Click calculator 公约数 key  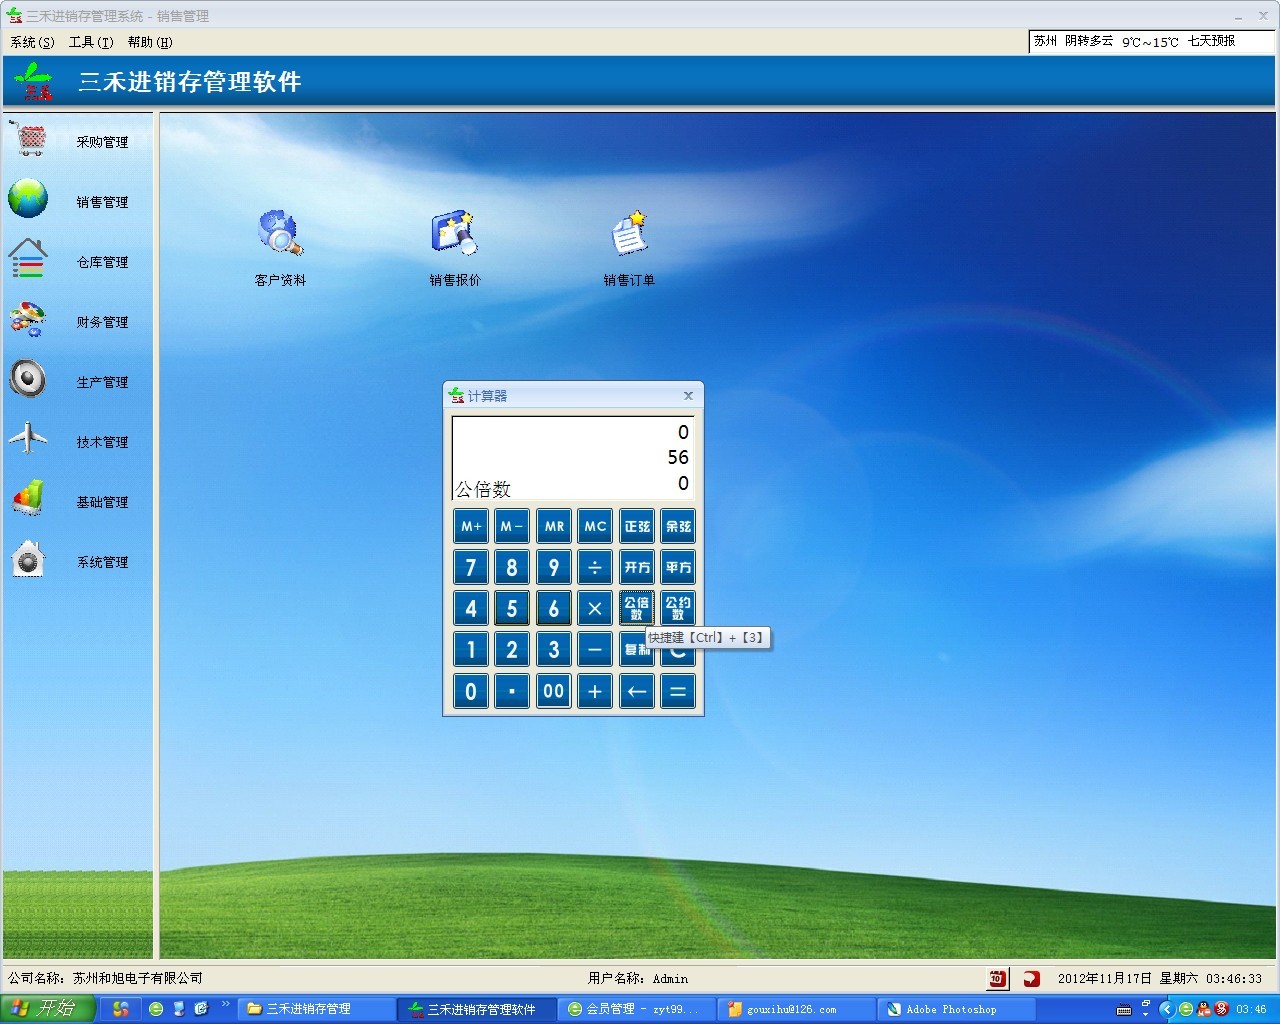click(x=678, y=608)
